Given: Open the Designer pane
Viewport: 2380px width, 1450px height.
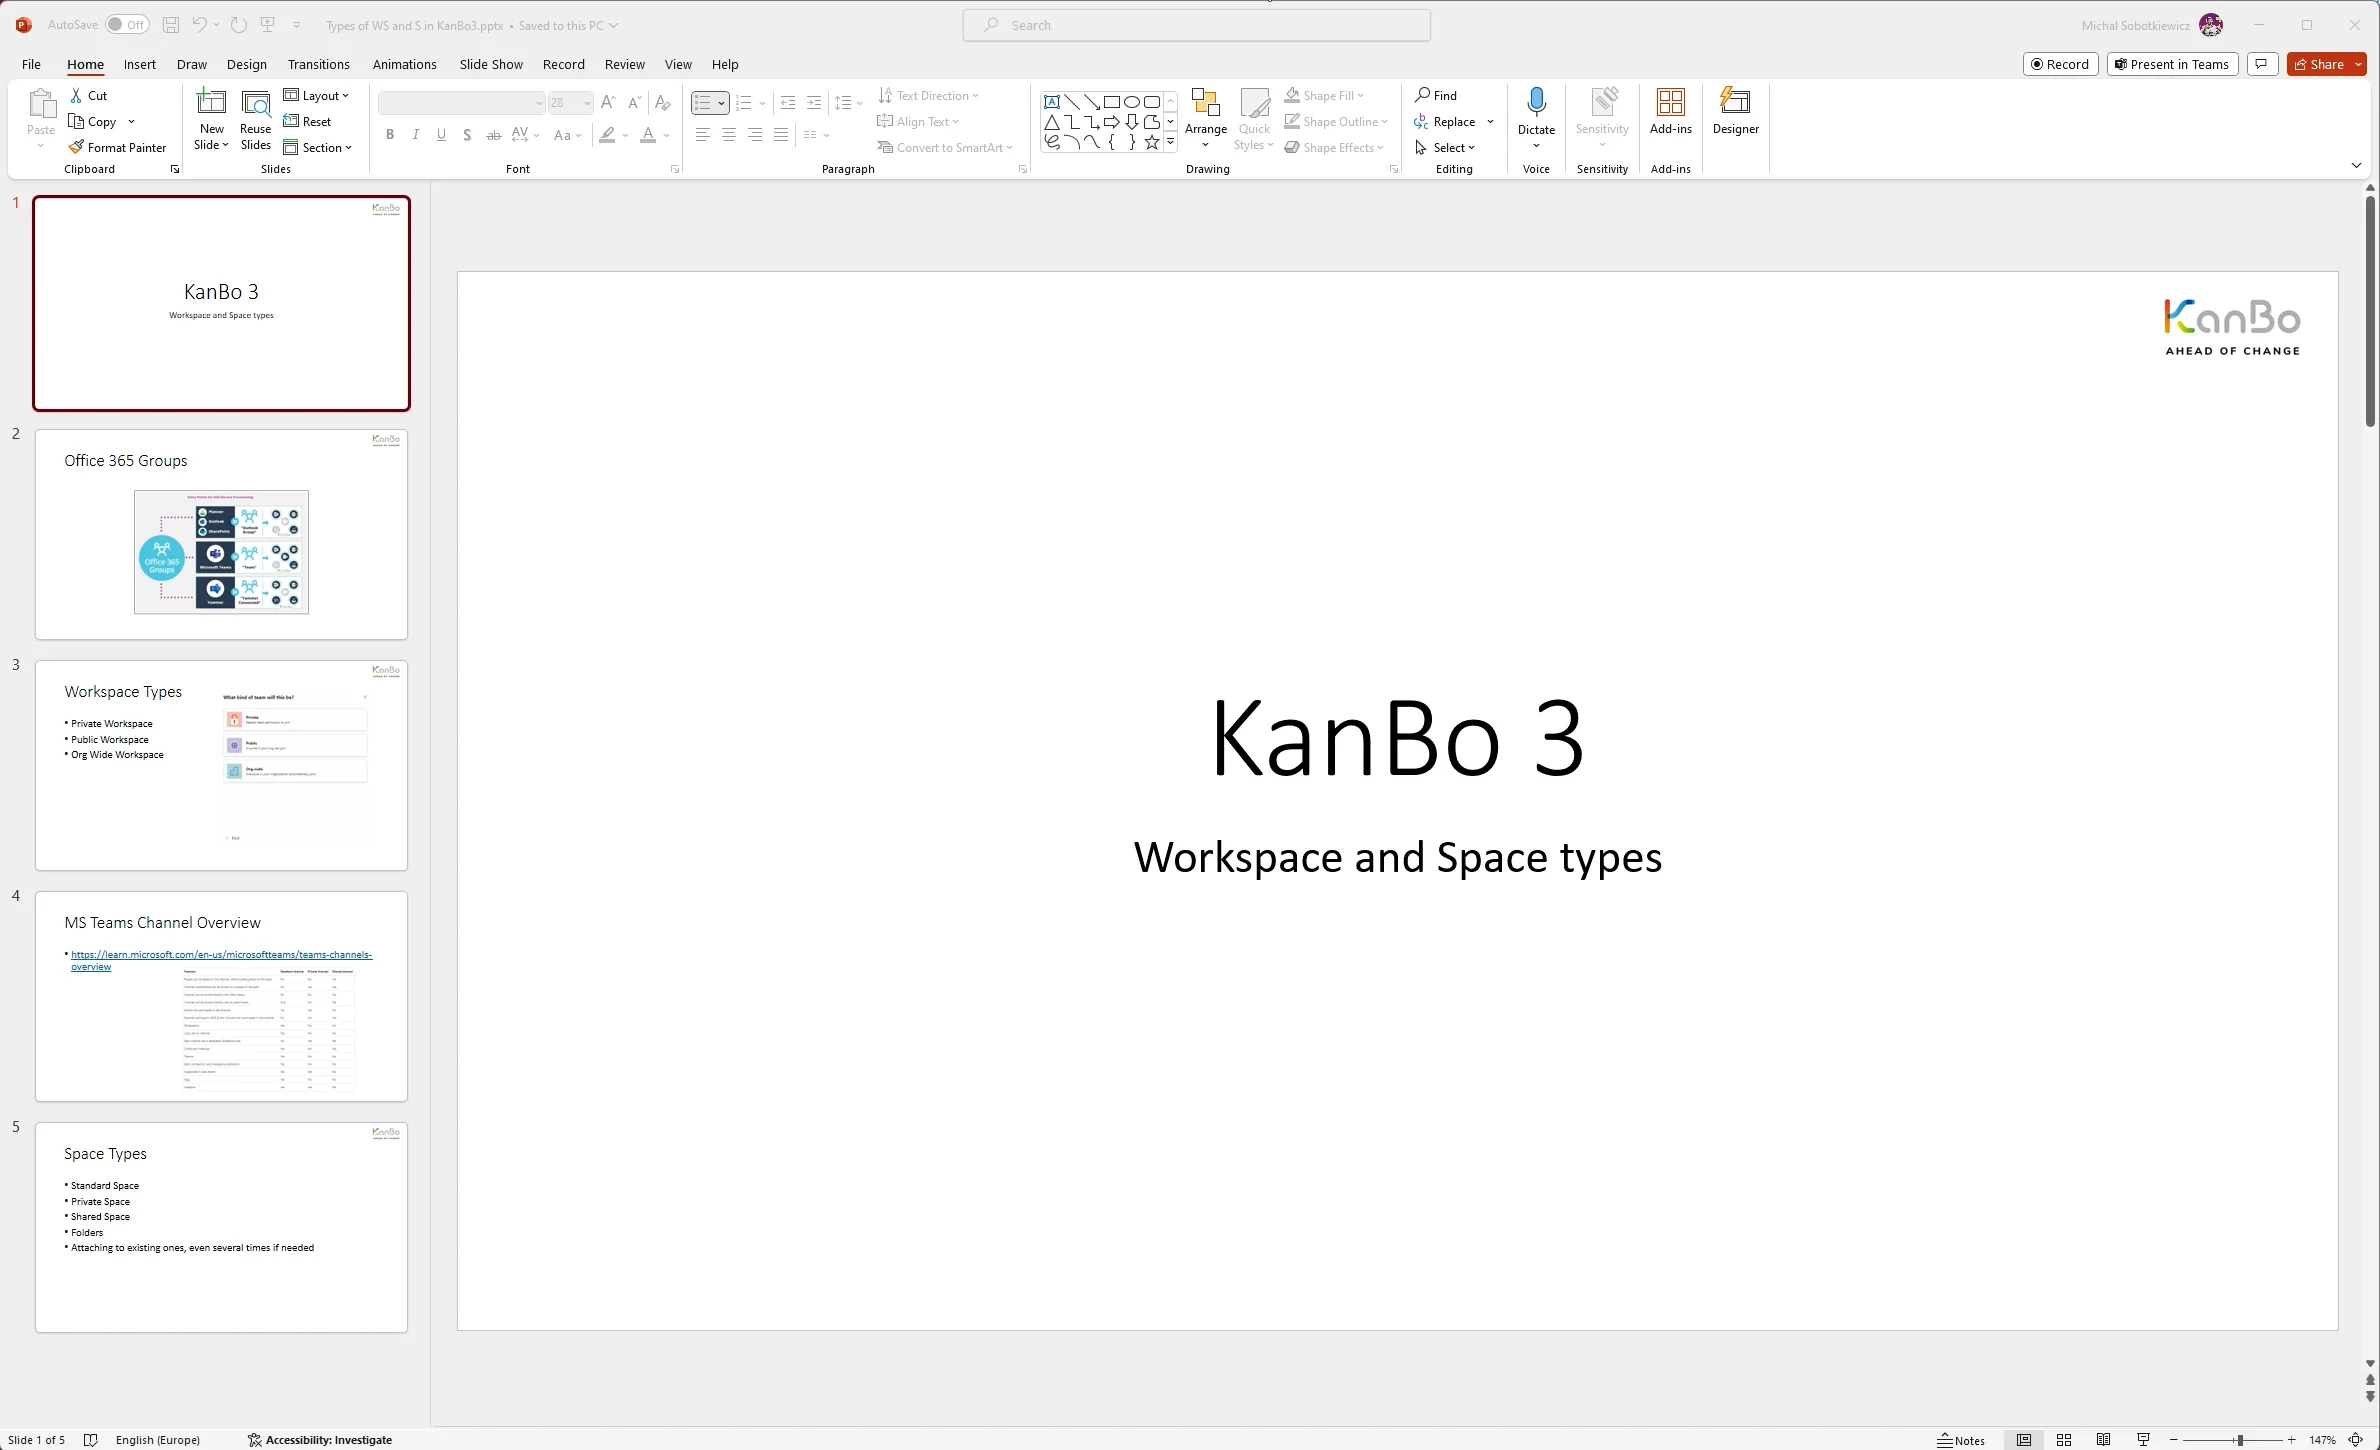Looking at the screenshot, I should [x=1734, y=113].
